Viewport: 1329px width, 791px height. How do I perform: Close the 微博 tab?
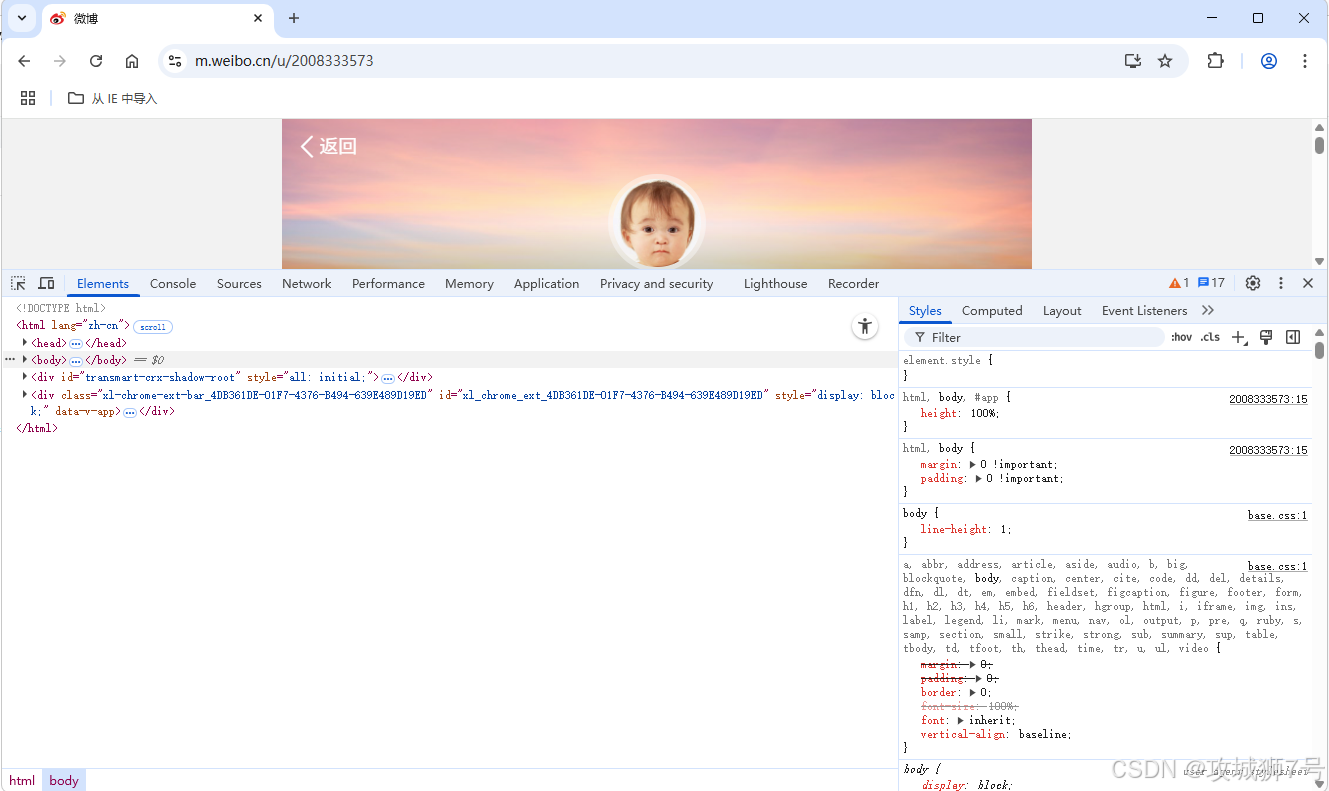(x=258, y=18)
